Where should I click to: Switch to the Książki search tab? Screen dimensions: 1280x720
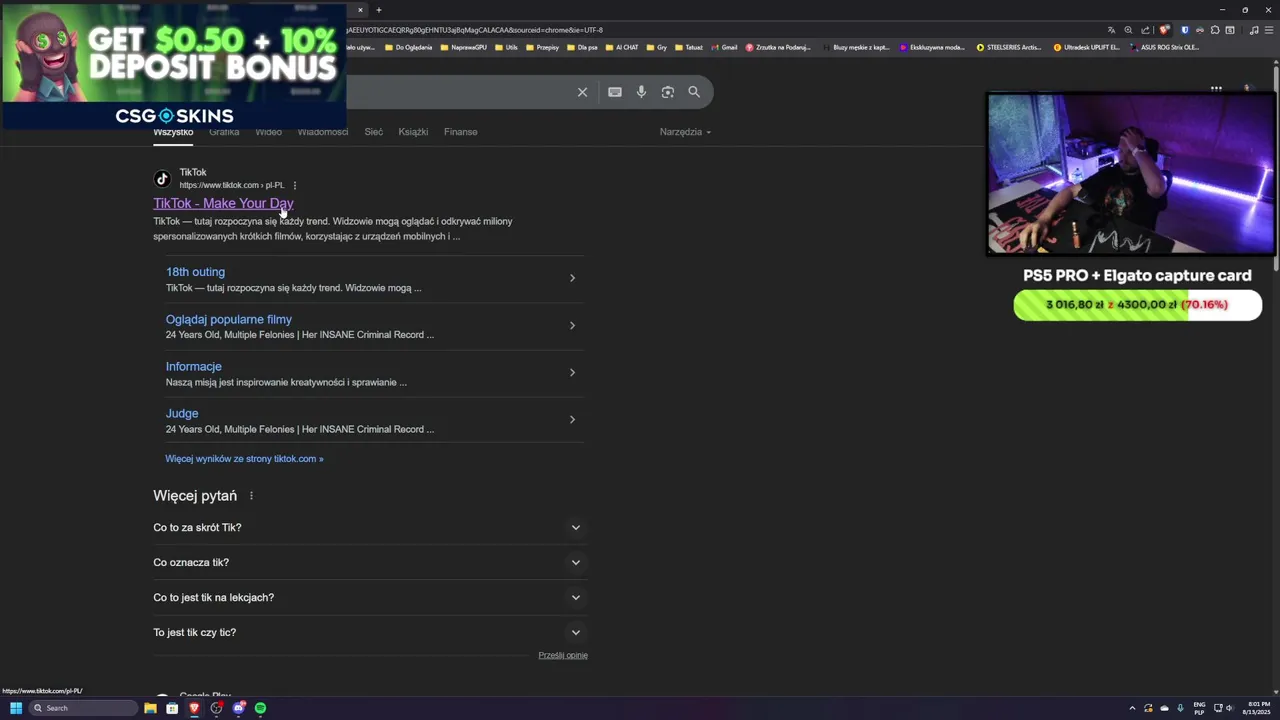[x=413, y=132]
